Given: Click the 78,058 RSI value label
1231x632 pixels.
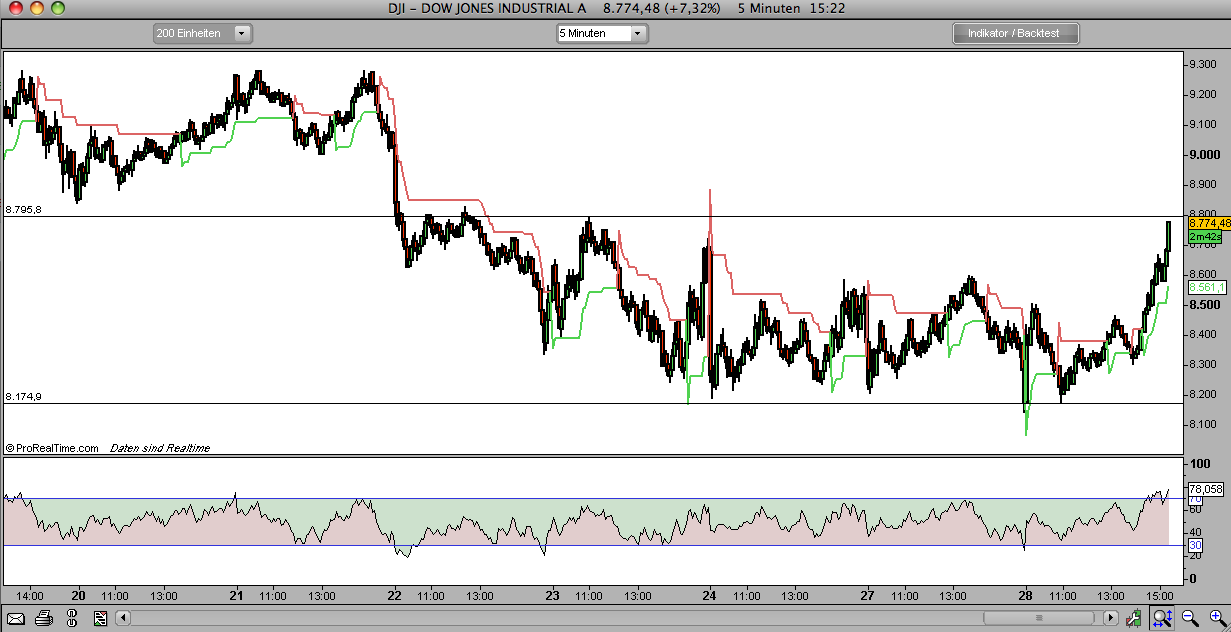Looking at the screenshot, I should click(x=1205, y=489).
